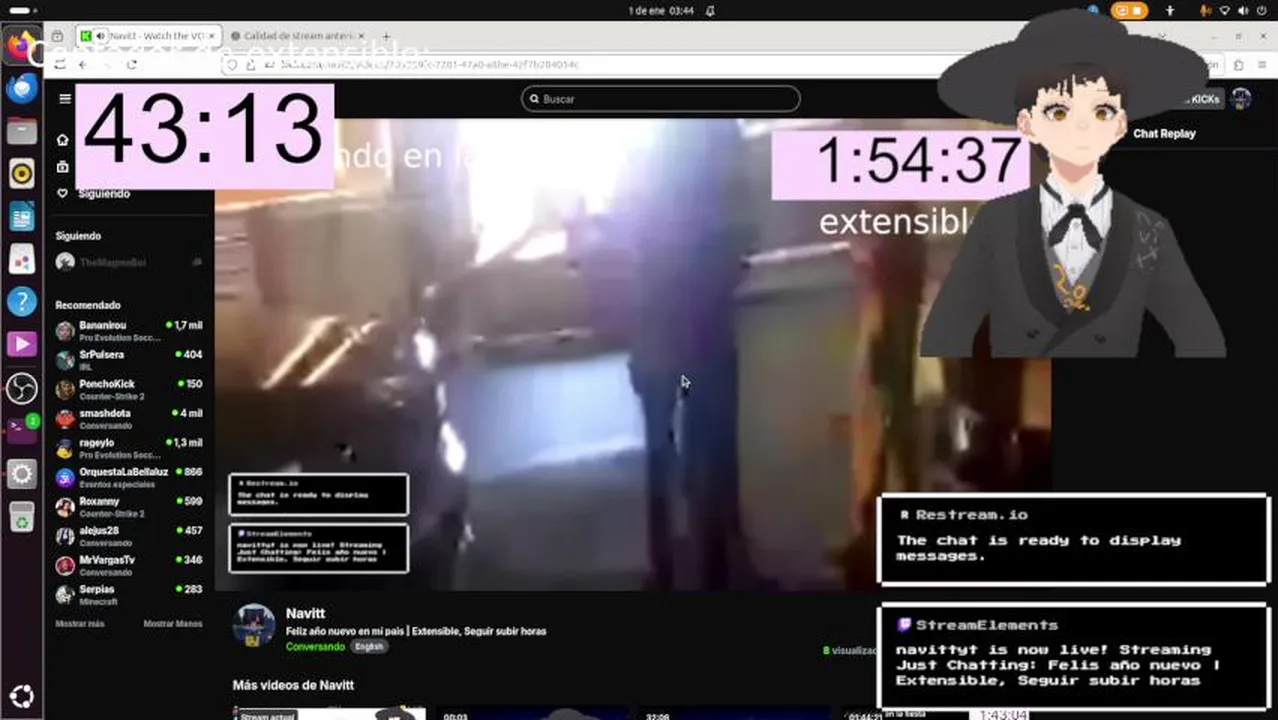This screenshot has height=720, width=1278.
Task: Click the Navitt channel name
Action: click(x=305, y=613)
